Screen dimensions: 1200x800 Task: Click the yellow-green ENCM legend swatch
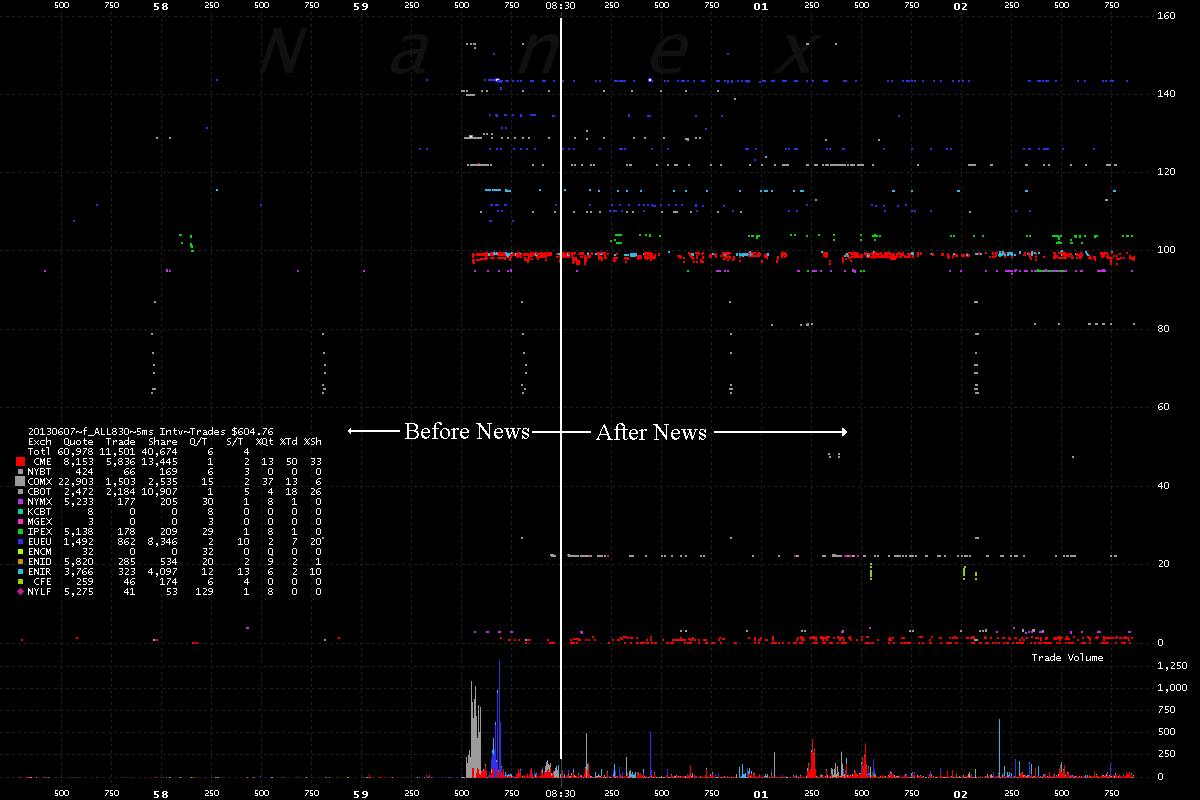point(20,551)
